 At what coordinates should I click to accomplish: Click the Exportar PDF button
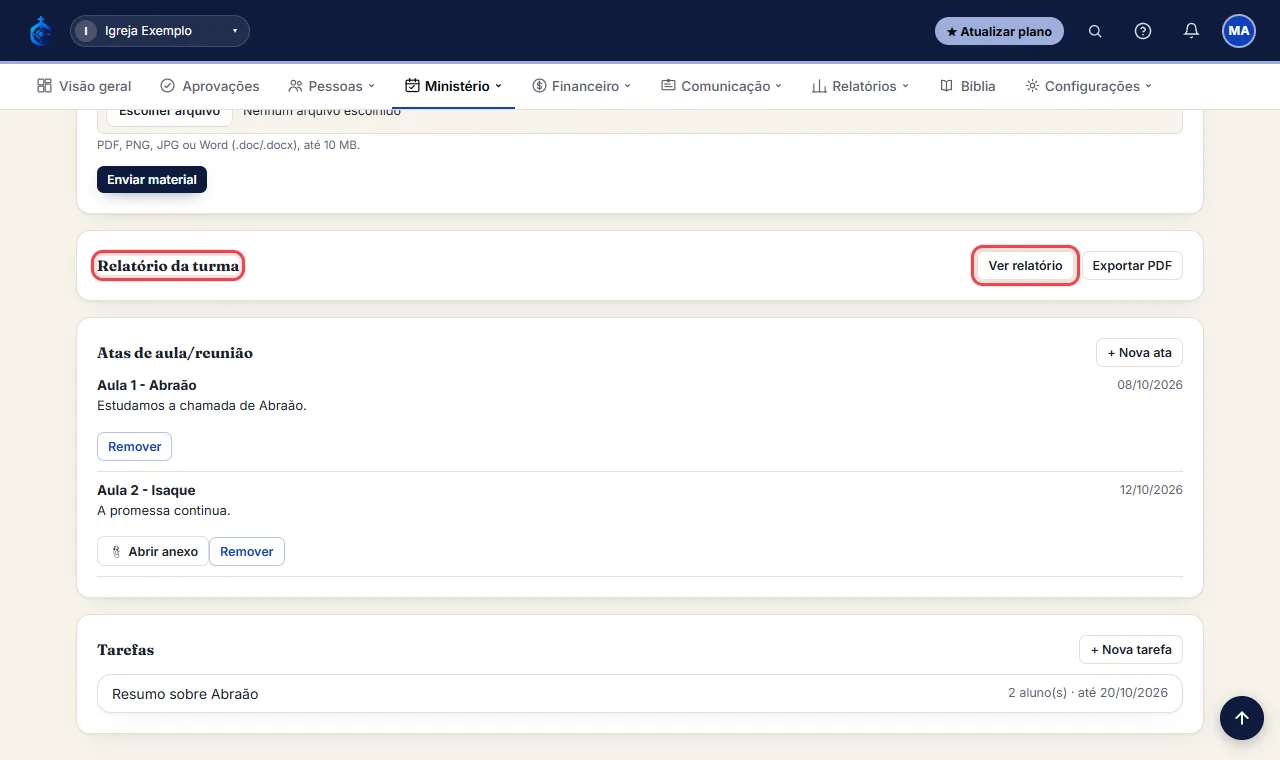tap(1132, 266)
